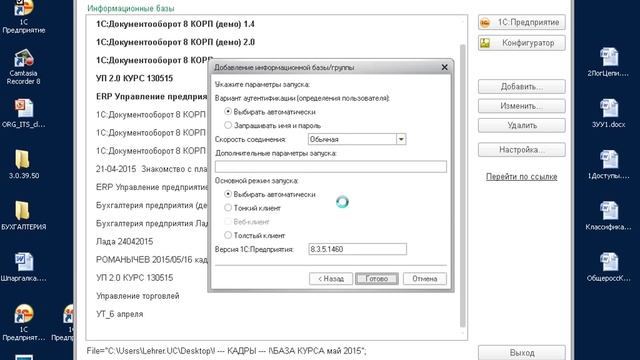Click the database list vertical scrollbar
Image resolution: width=640 pixels, height=360 pixels.
pos(462,186)
